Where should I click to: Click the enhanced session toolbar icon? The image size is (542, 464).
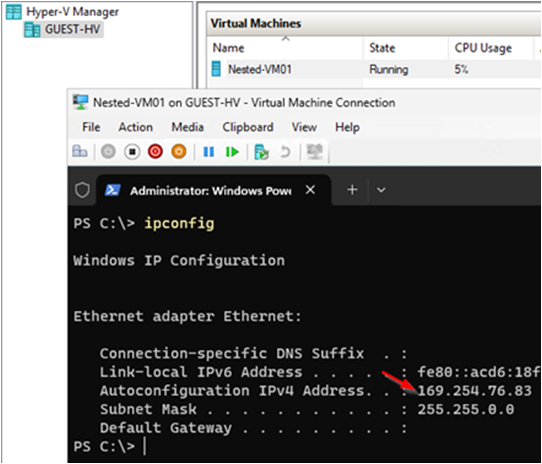315,151
